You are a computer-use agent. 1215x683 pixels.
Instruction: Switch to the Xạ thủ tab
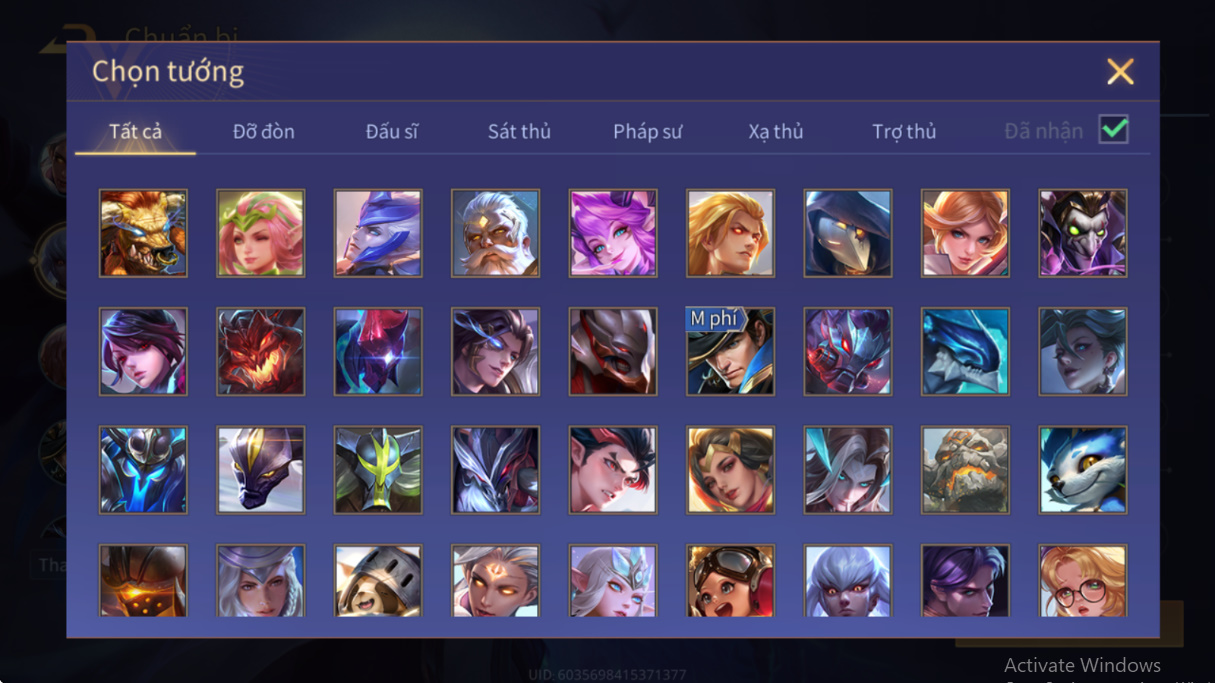(776, 131)
